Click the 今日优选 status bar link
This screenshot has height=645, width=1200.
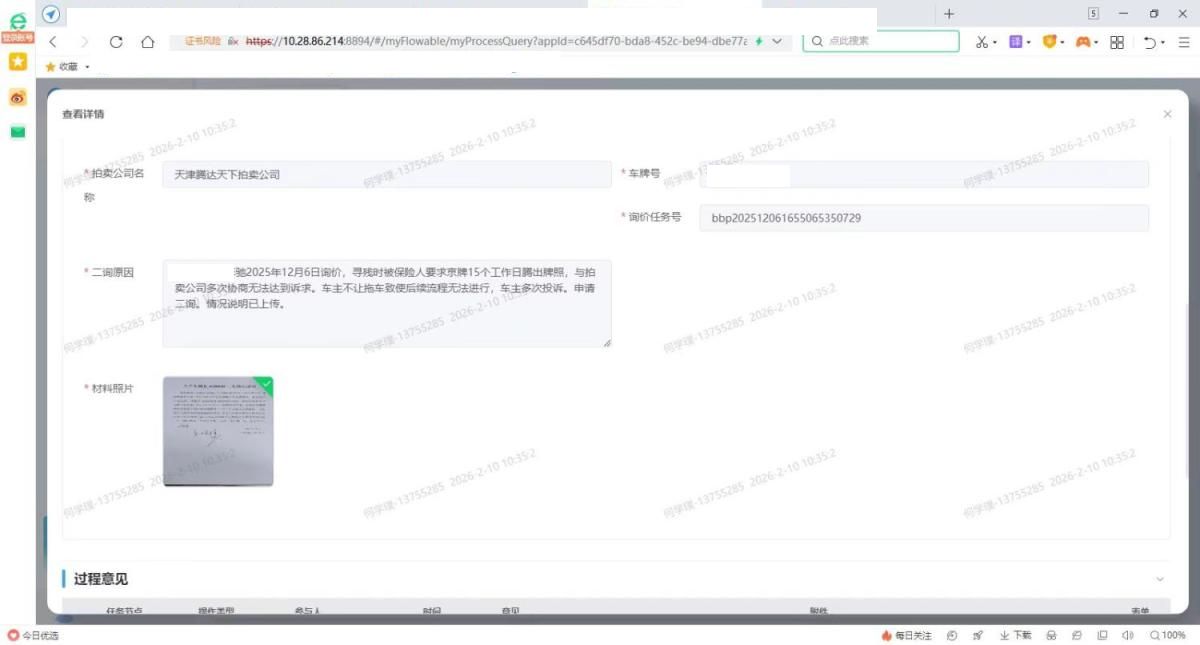click(x=34, y=635)
